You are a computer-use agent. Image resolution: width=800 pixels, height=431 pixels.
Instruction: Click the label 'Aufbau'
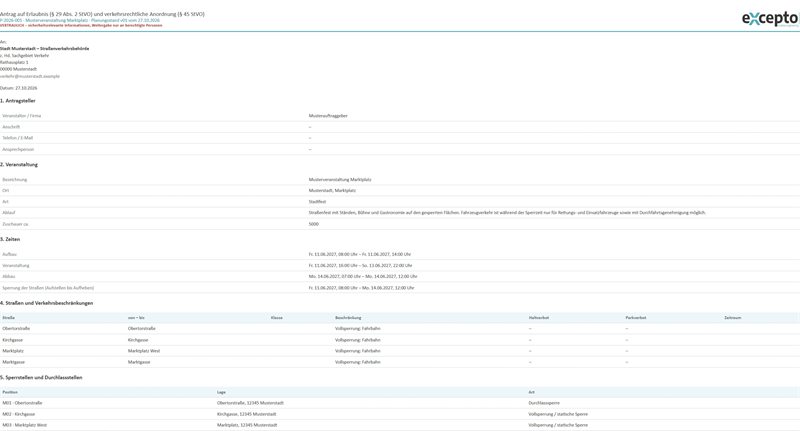coord(9,254)
